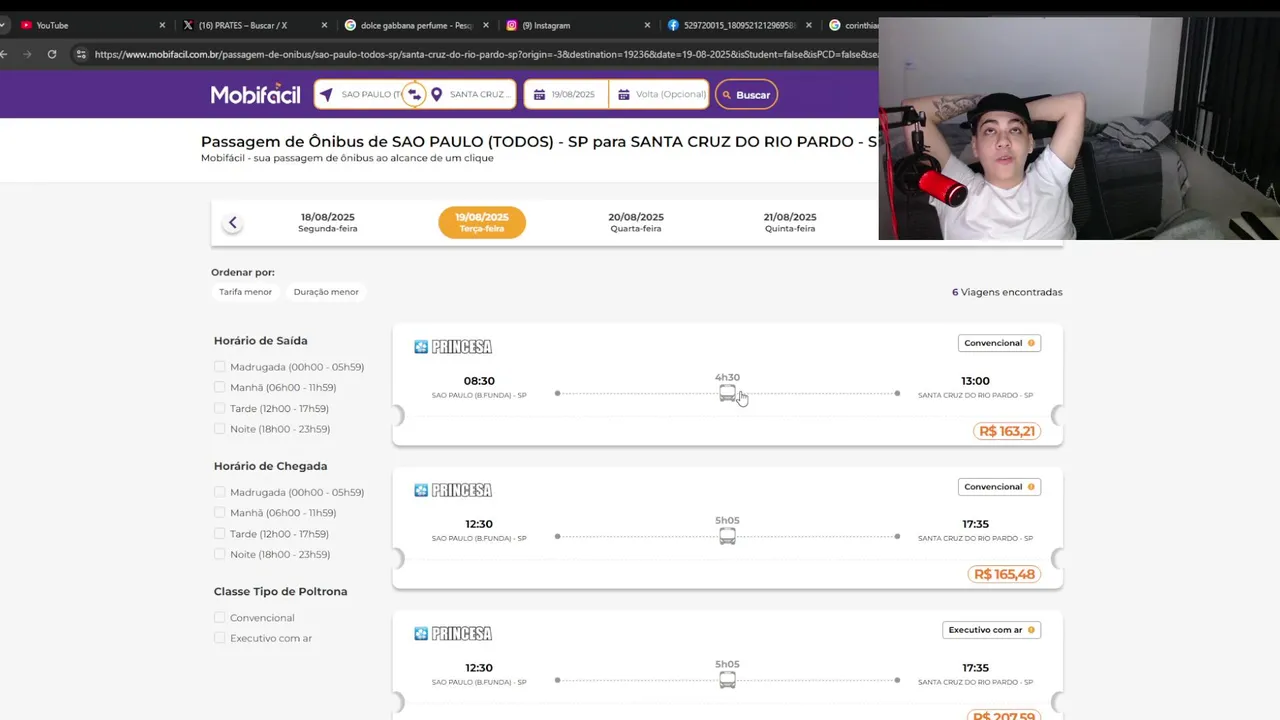Check departure Manhã (06h00 - 11h59)
Screen dimensions: 1280x720
click(x=219, y=387)
